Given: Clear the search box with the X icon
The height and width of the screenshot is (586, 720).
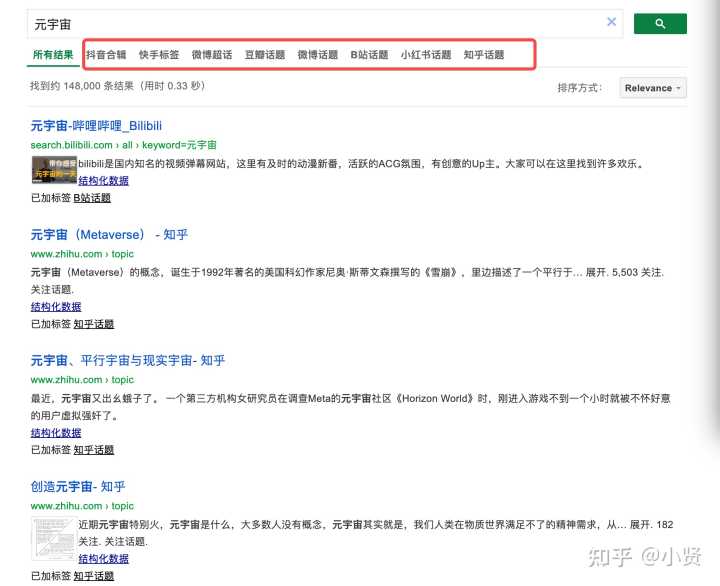Looking at the screenshot, I should (611, 22).
